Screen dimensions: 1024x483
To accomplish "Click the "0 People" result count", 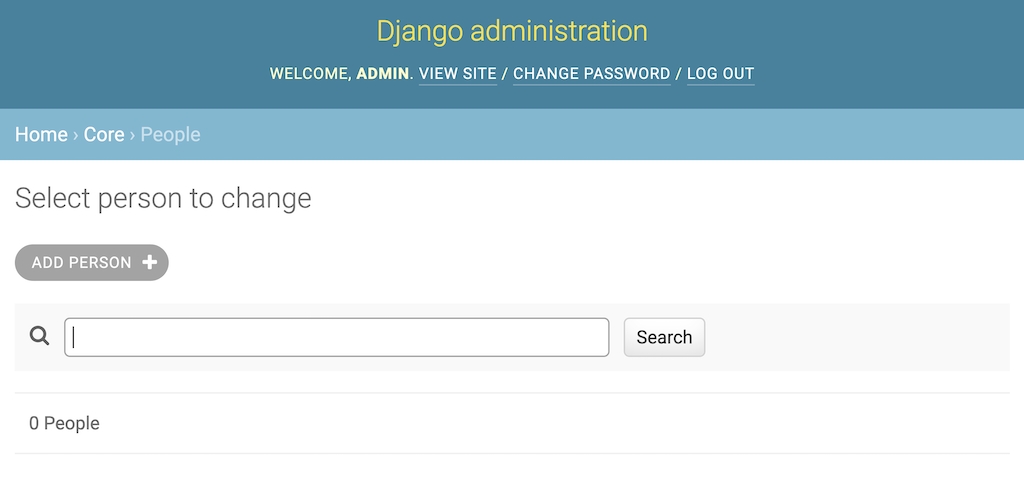I will tap(64, 423).
